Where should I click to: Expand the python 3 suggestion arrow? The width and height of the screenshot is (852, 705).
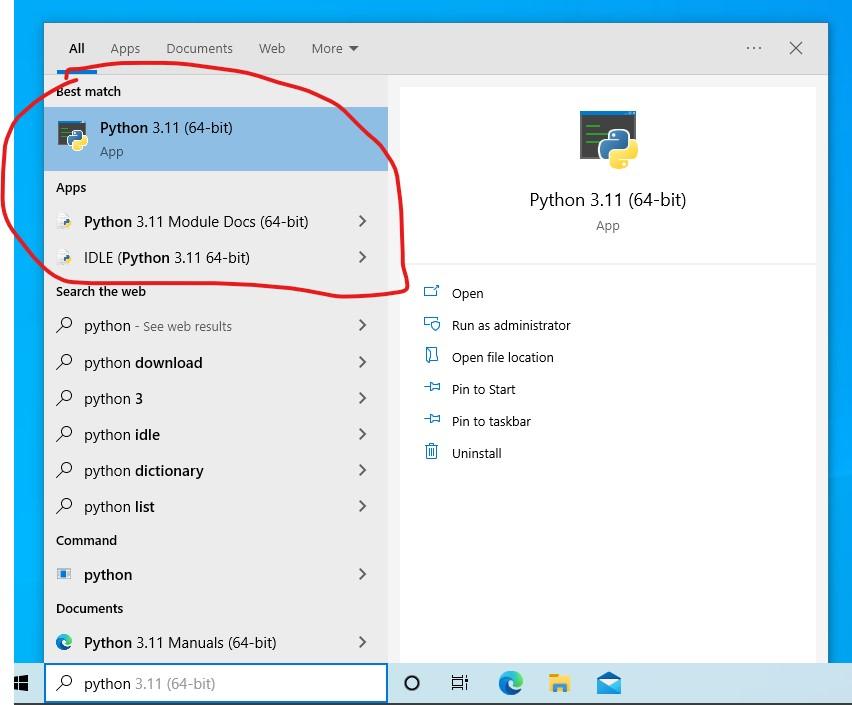362,398
